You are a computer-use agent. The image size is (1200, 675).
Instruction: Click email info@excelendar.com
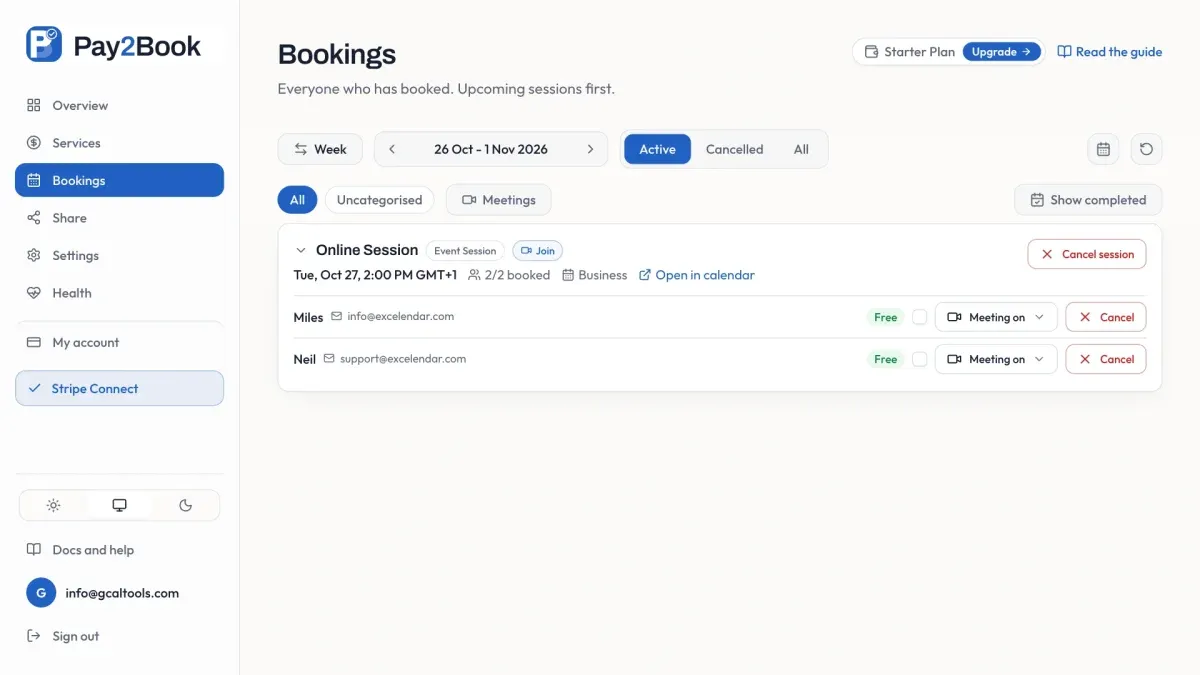pos(400,316)
